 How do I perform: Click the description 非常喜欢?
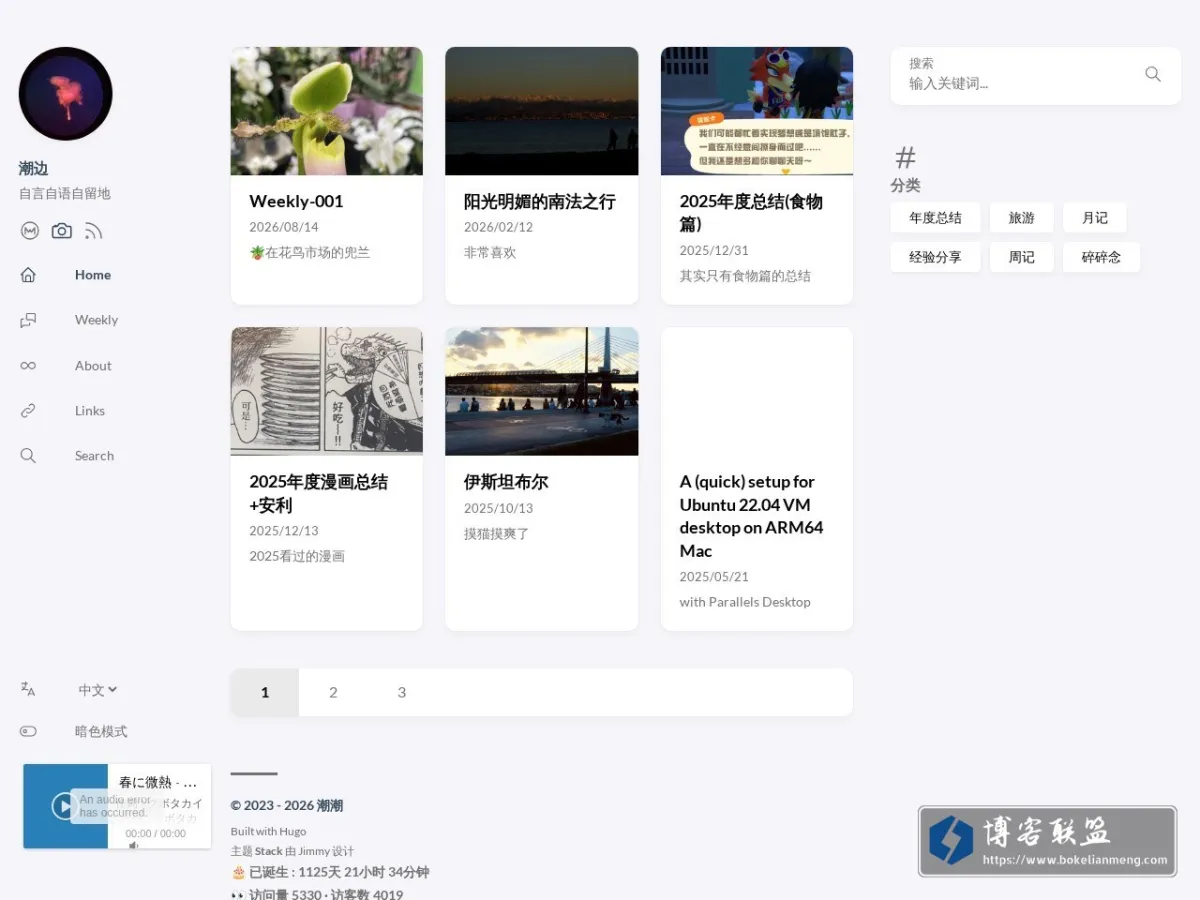(x=490, y=253)
